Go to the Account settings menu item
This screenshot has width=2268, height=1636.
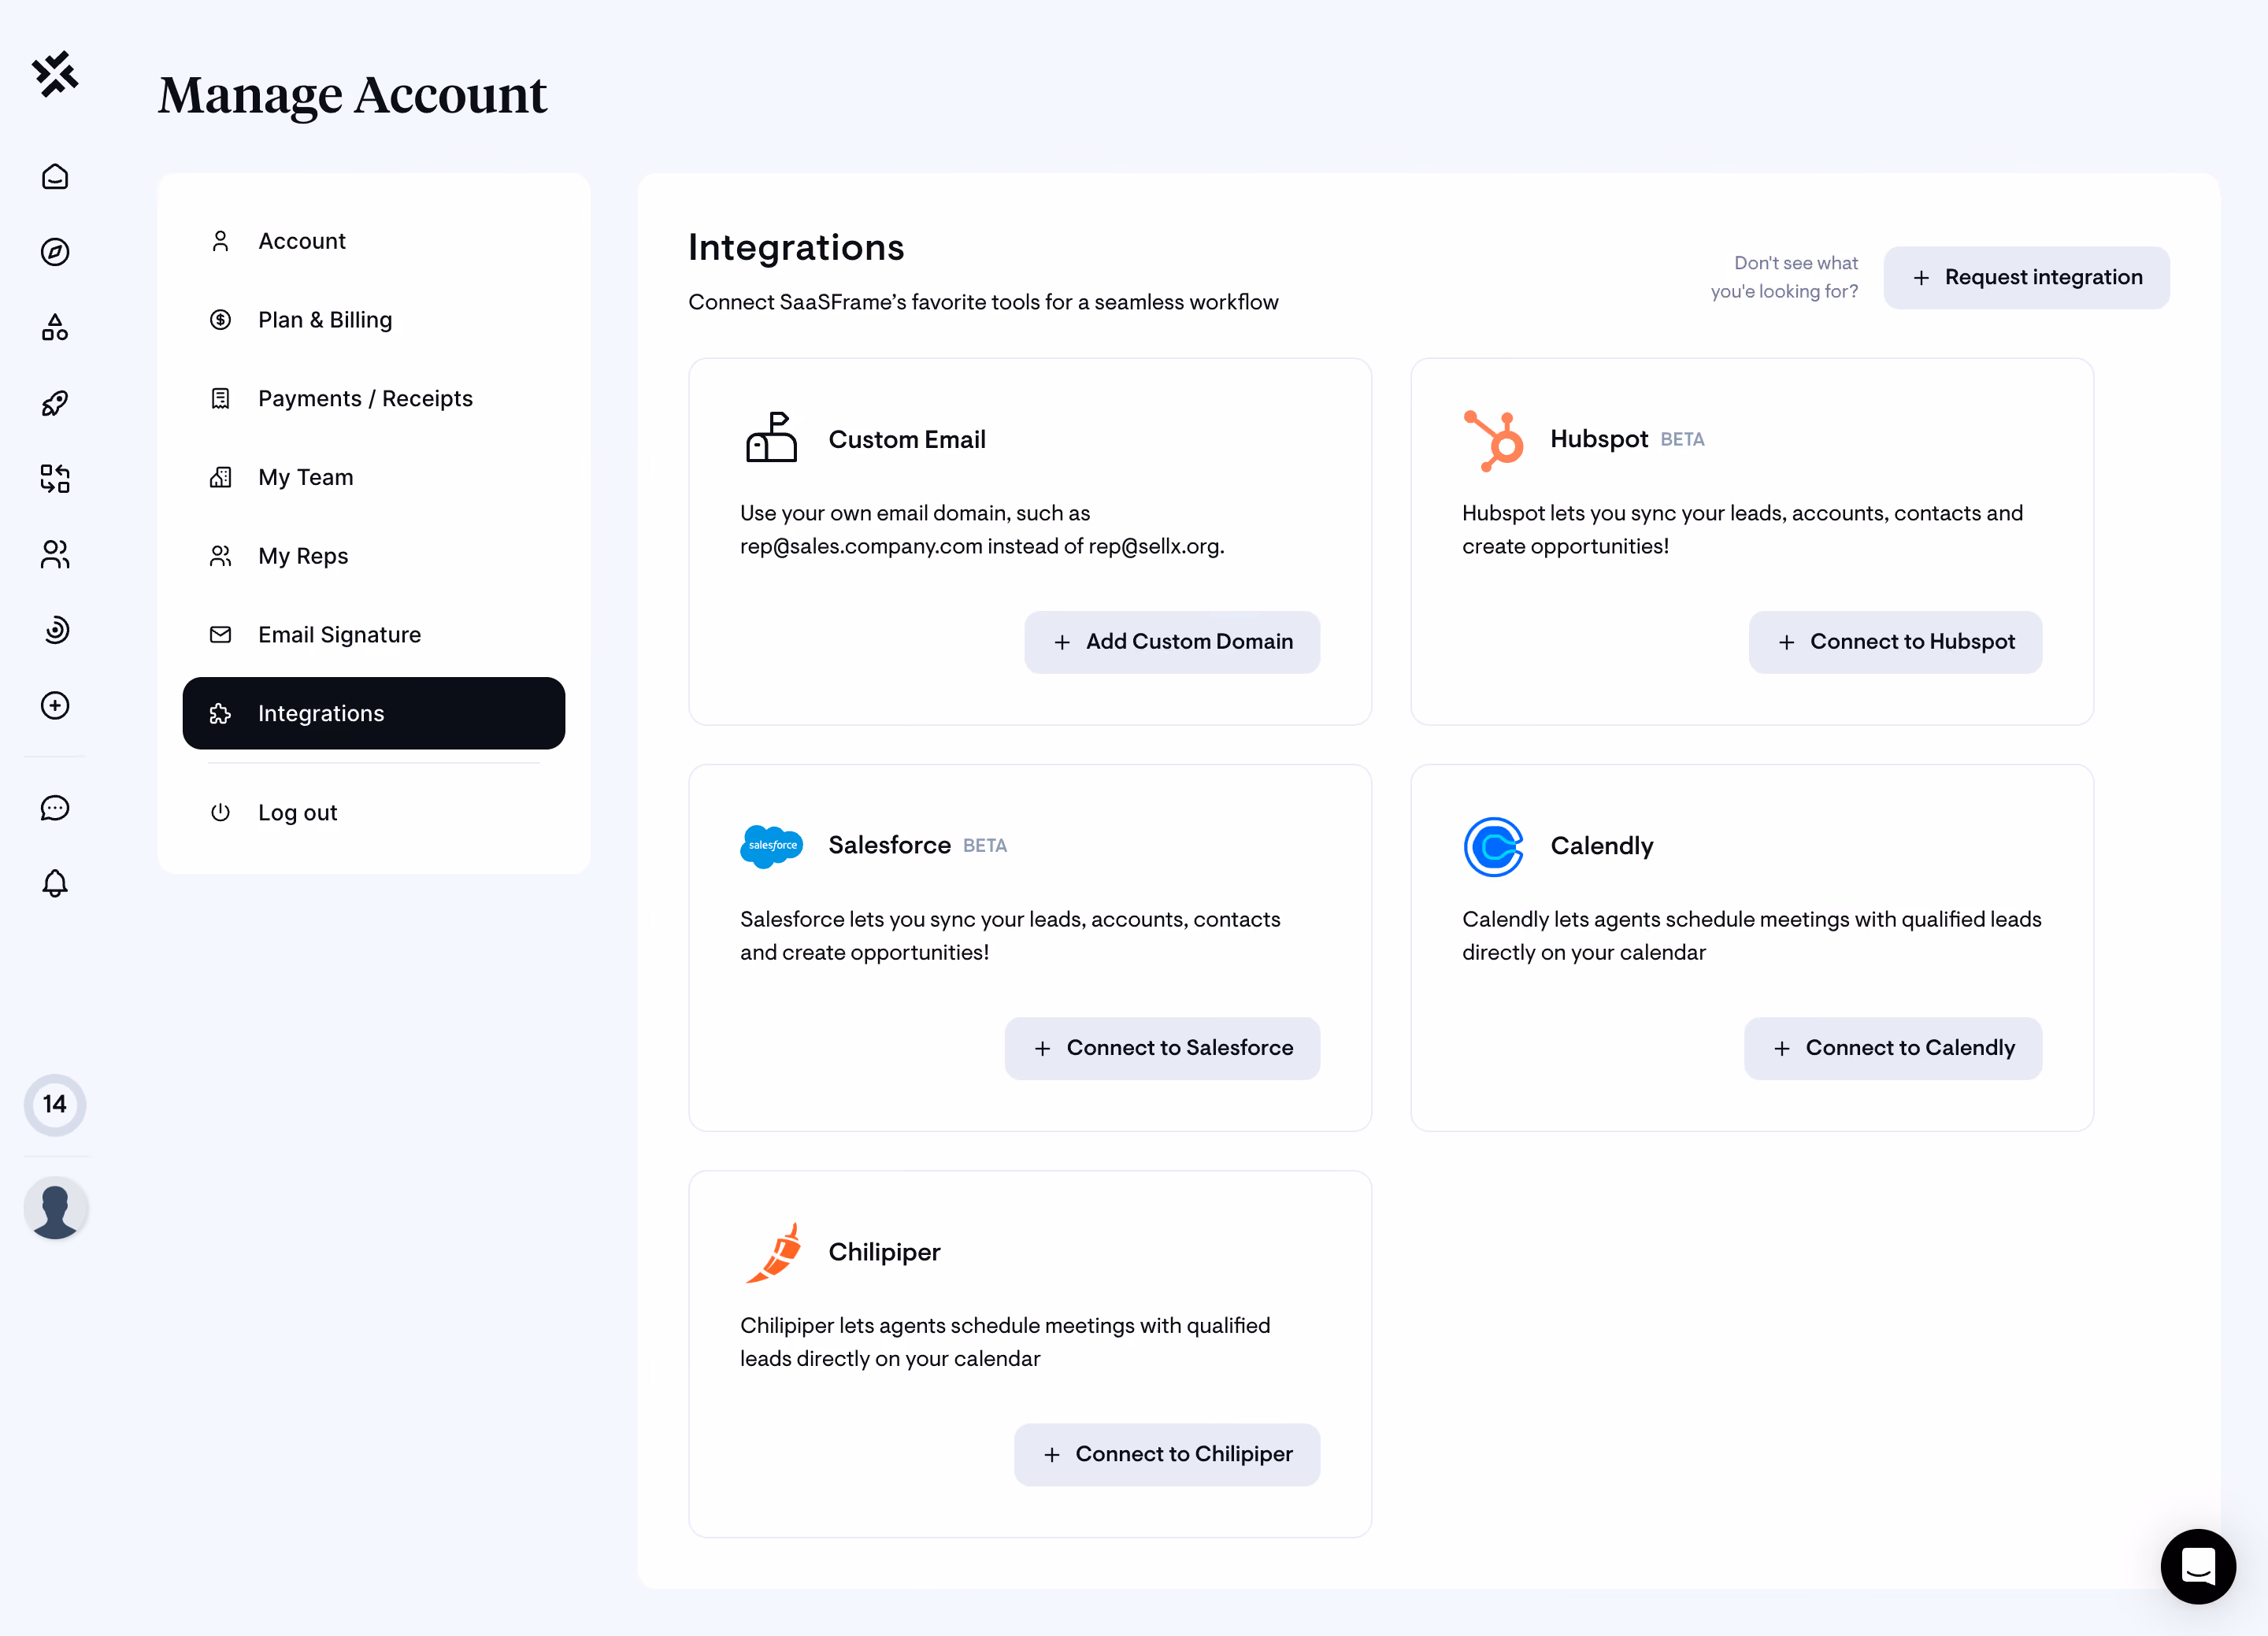click(x=374, y=241)
